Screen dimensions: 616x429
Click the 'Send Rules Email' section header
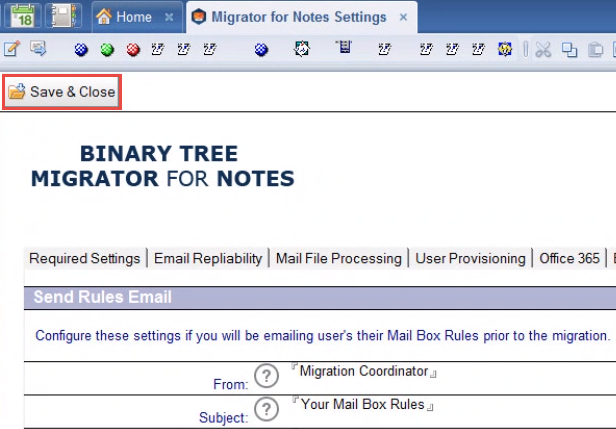(320, 297)
